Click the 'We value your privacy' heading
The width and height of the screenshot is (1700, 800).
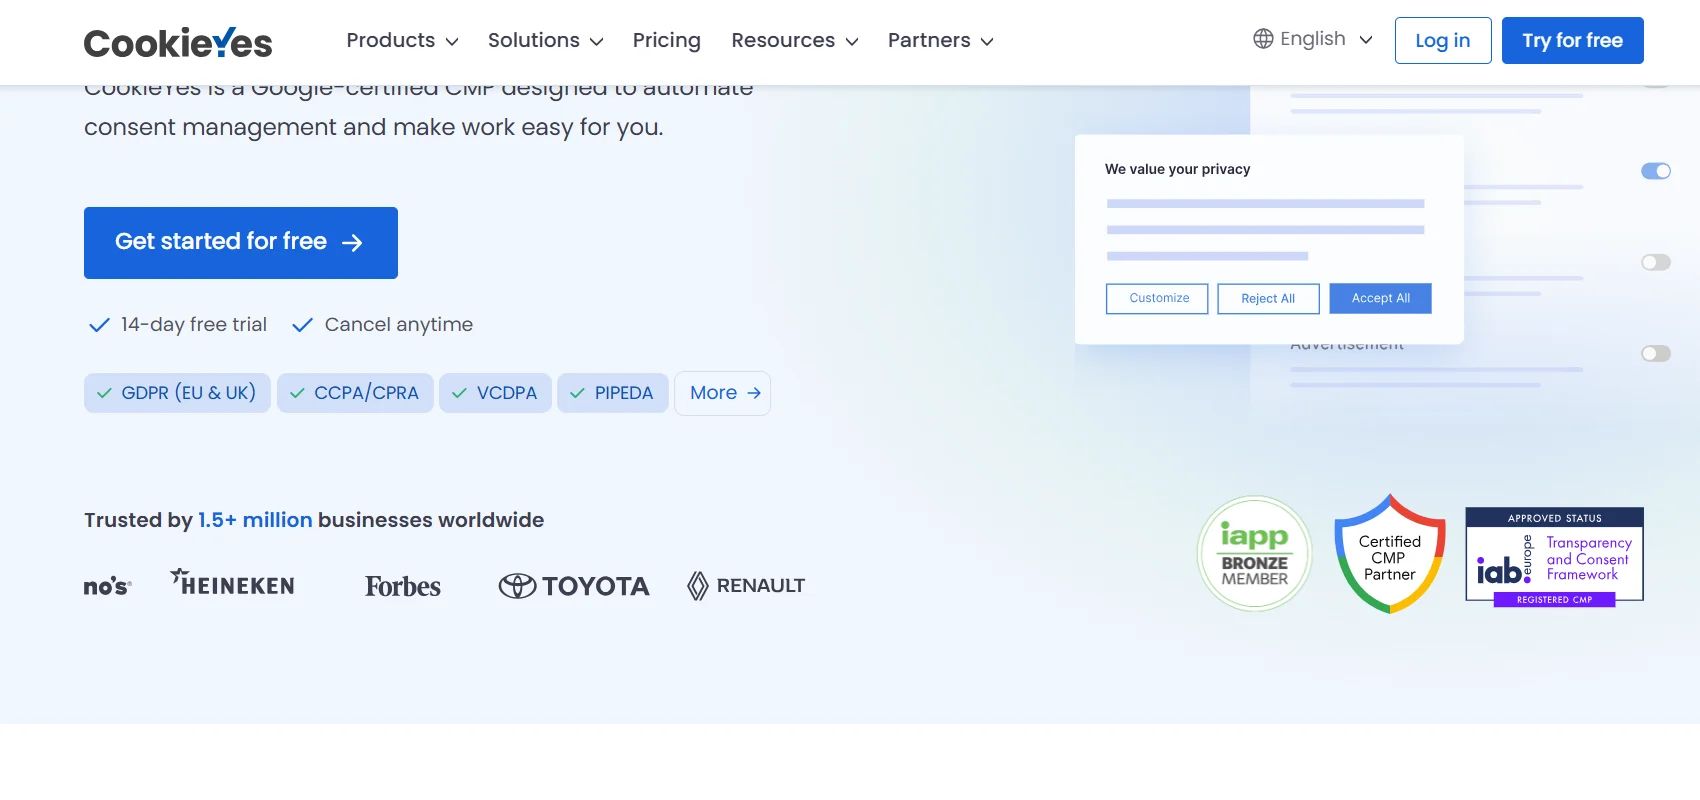click(1178, 170)
